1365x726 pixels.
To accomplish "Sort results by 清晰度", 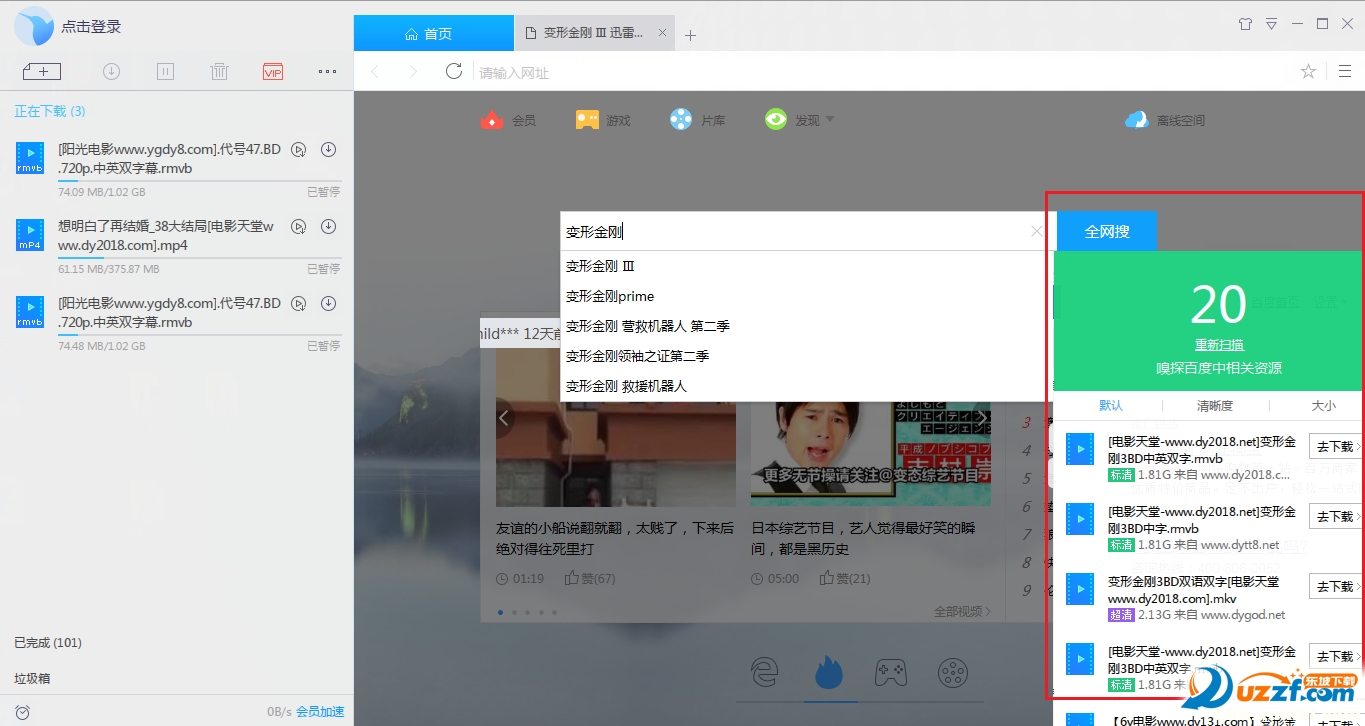I will [1215, 405].
